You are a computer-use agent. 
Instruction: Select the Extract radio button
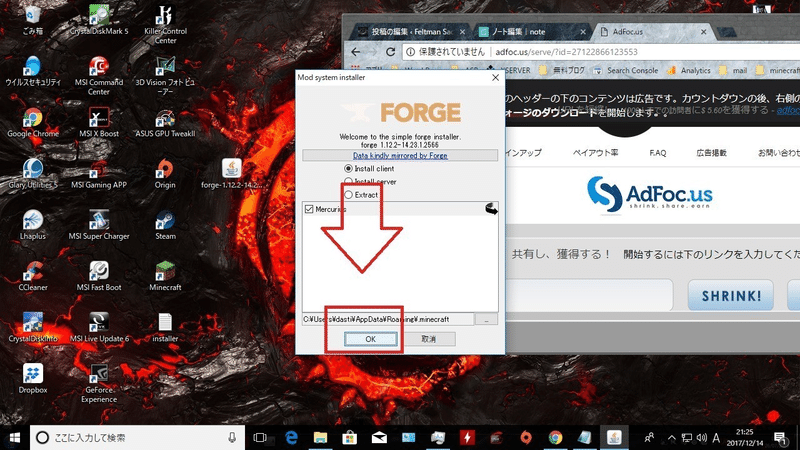point(348,195)
